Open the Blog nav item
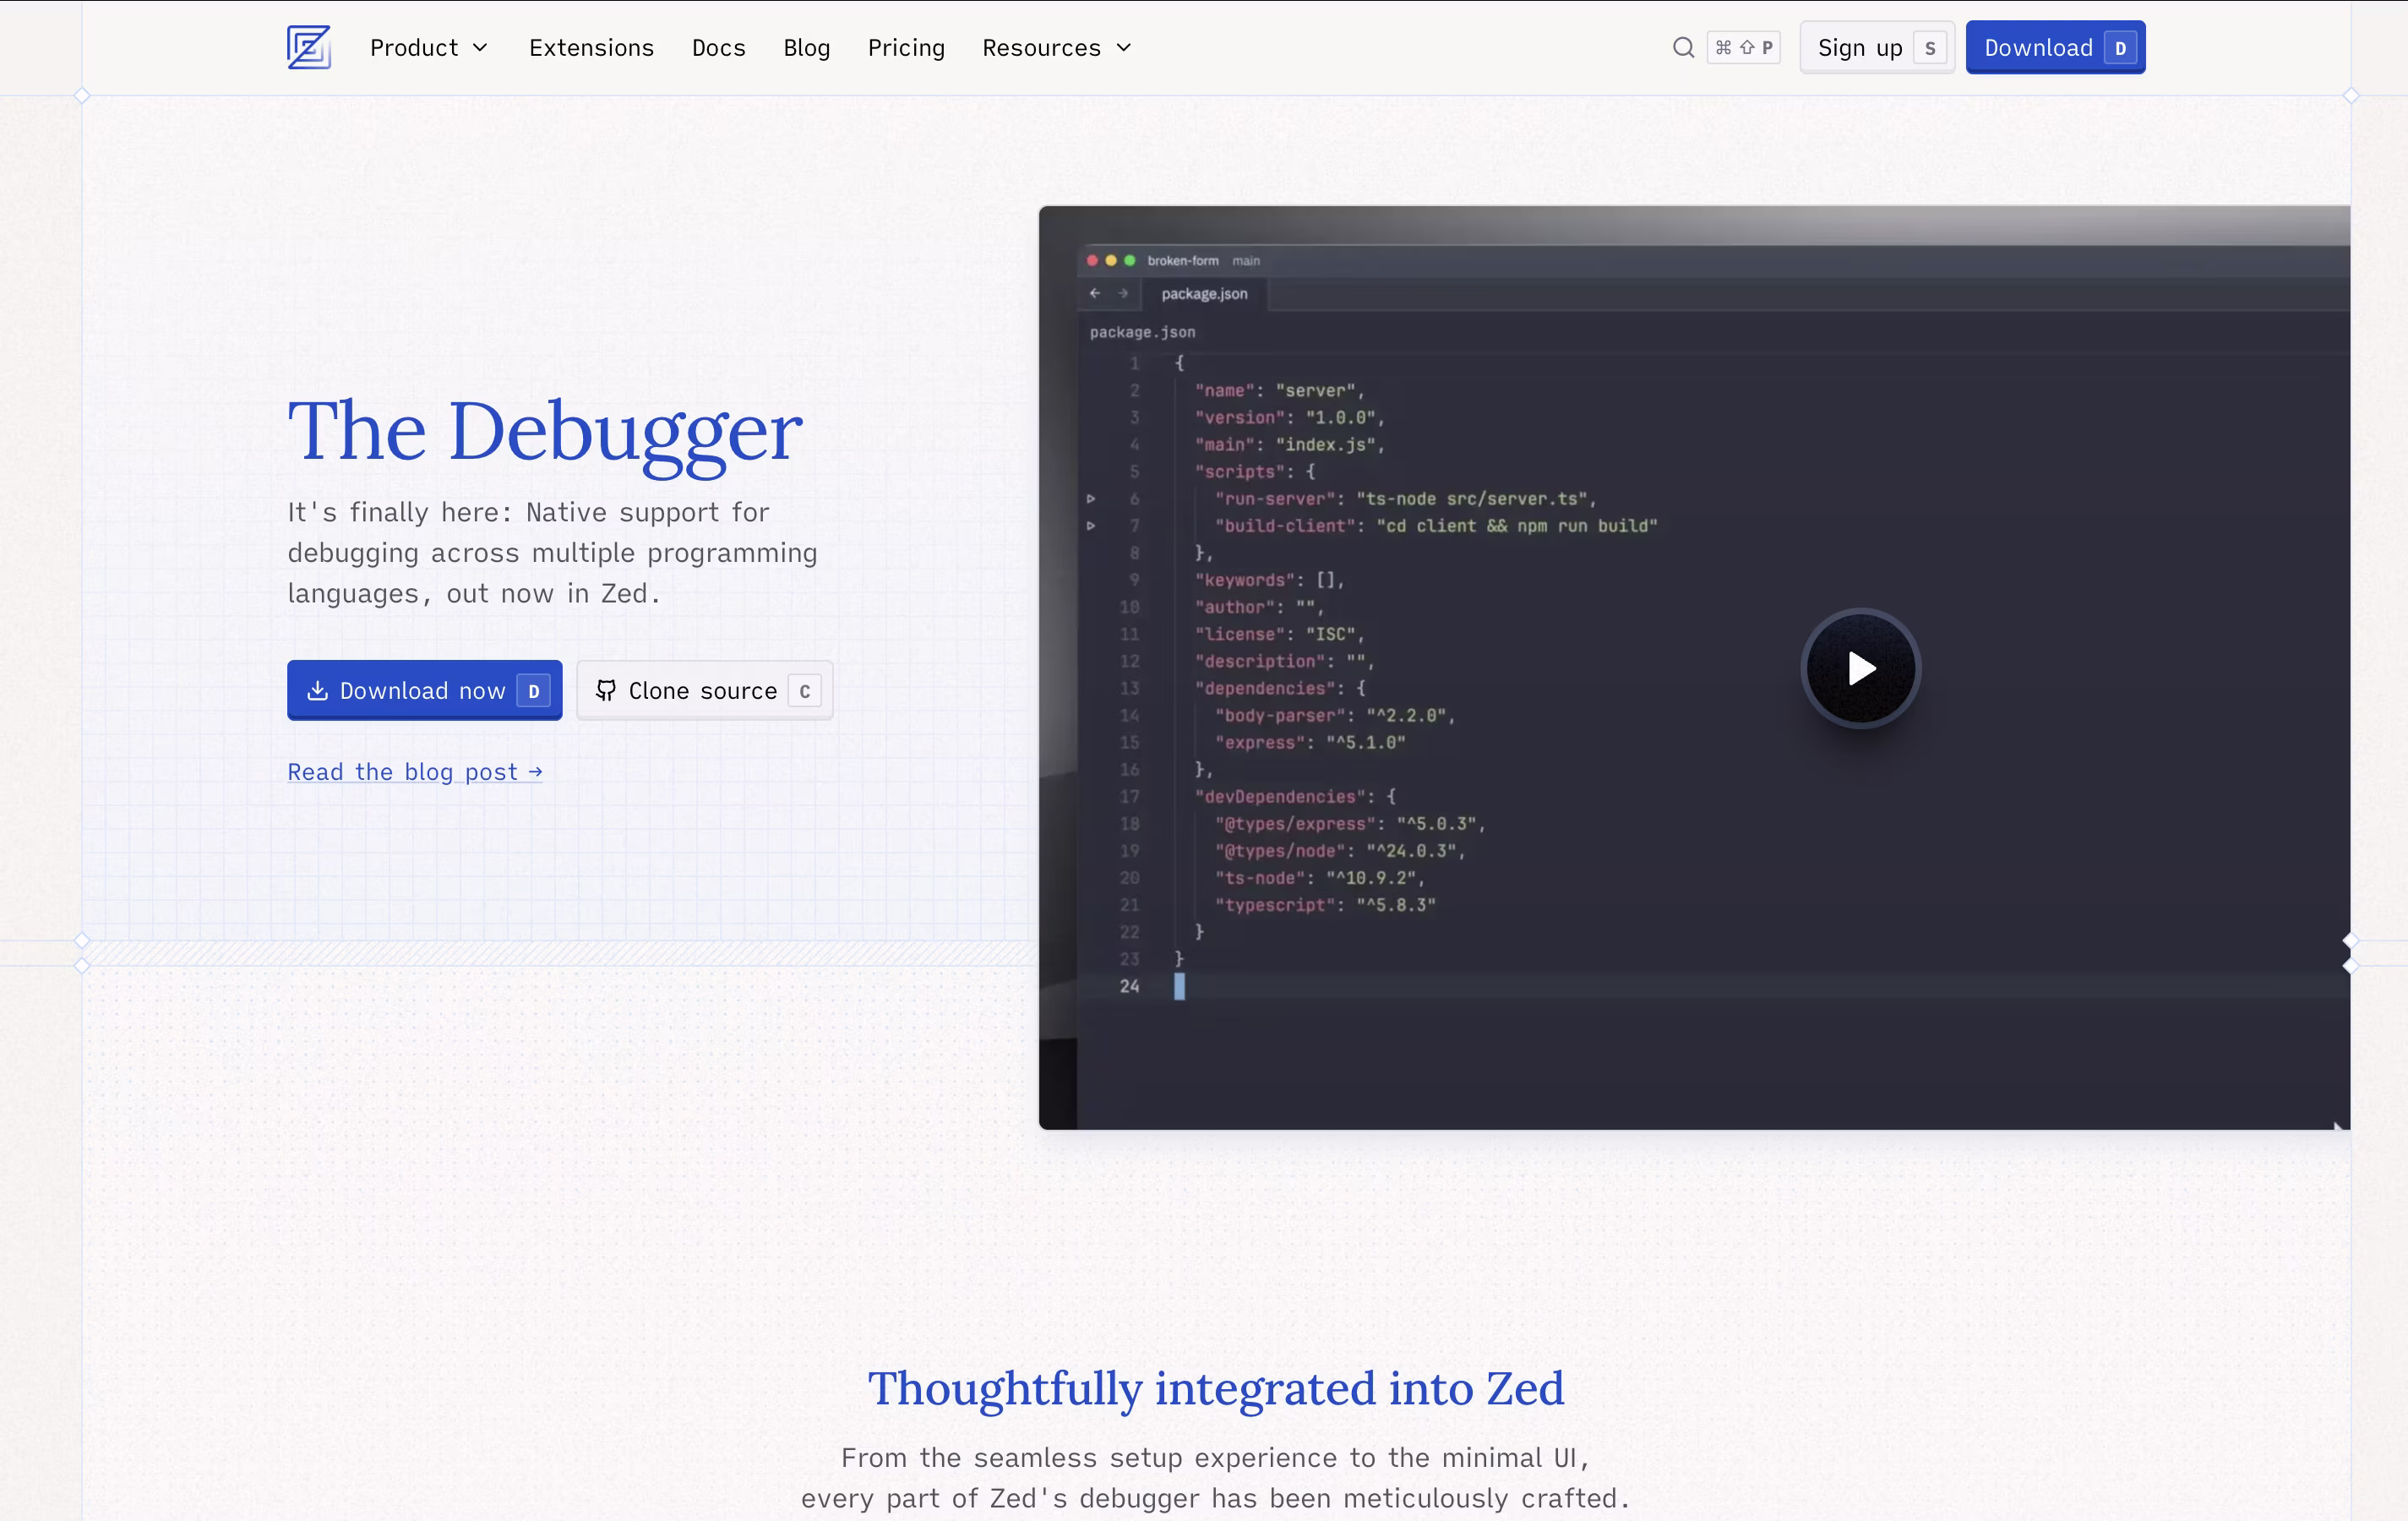 [806, 47]
